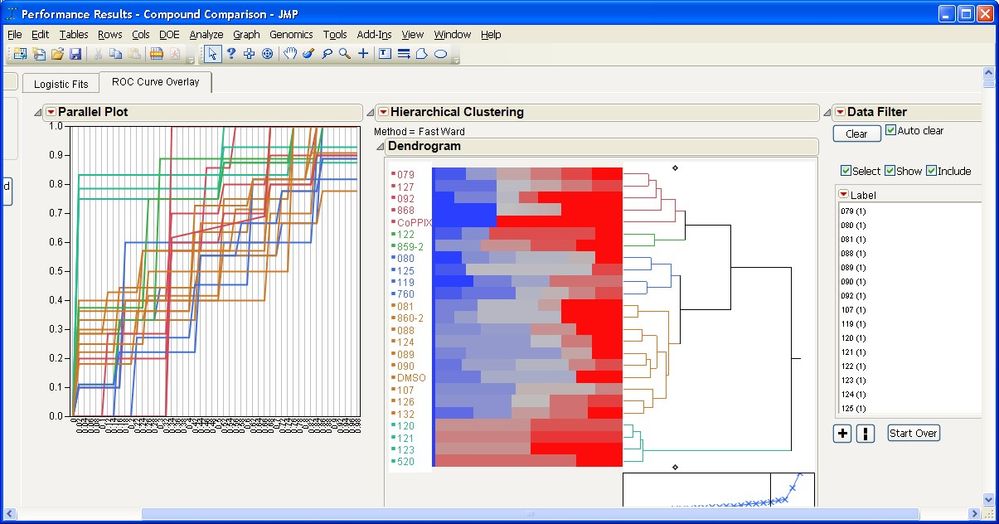Open the Parallel Plot red triangle menu
This screenshot has width=999, height=524.
(x=51, y=112)
